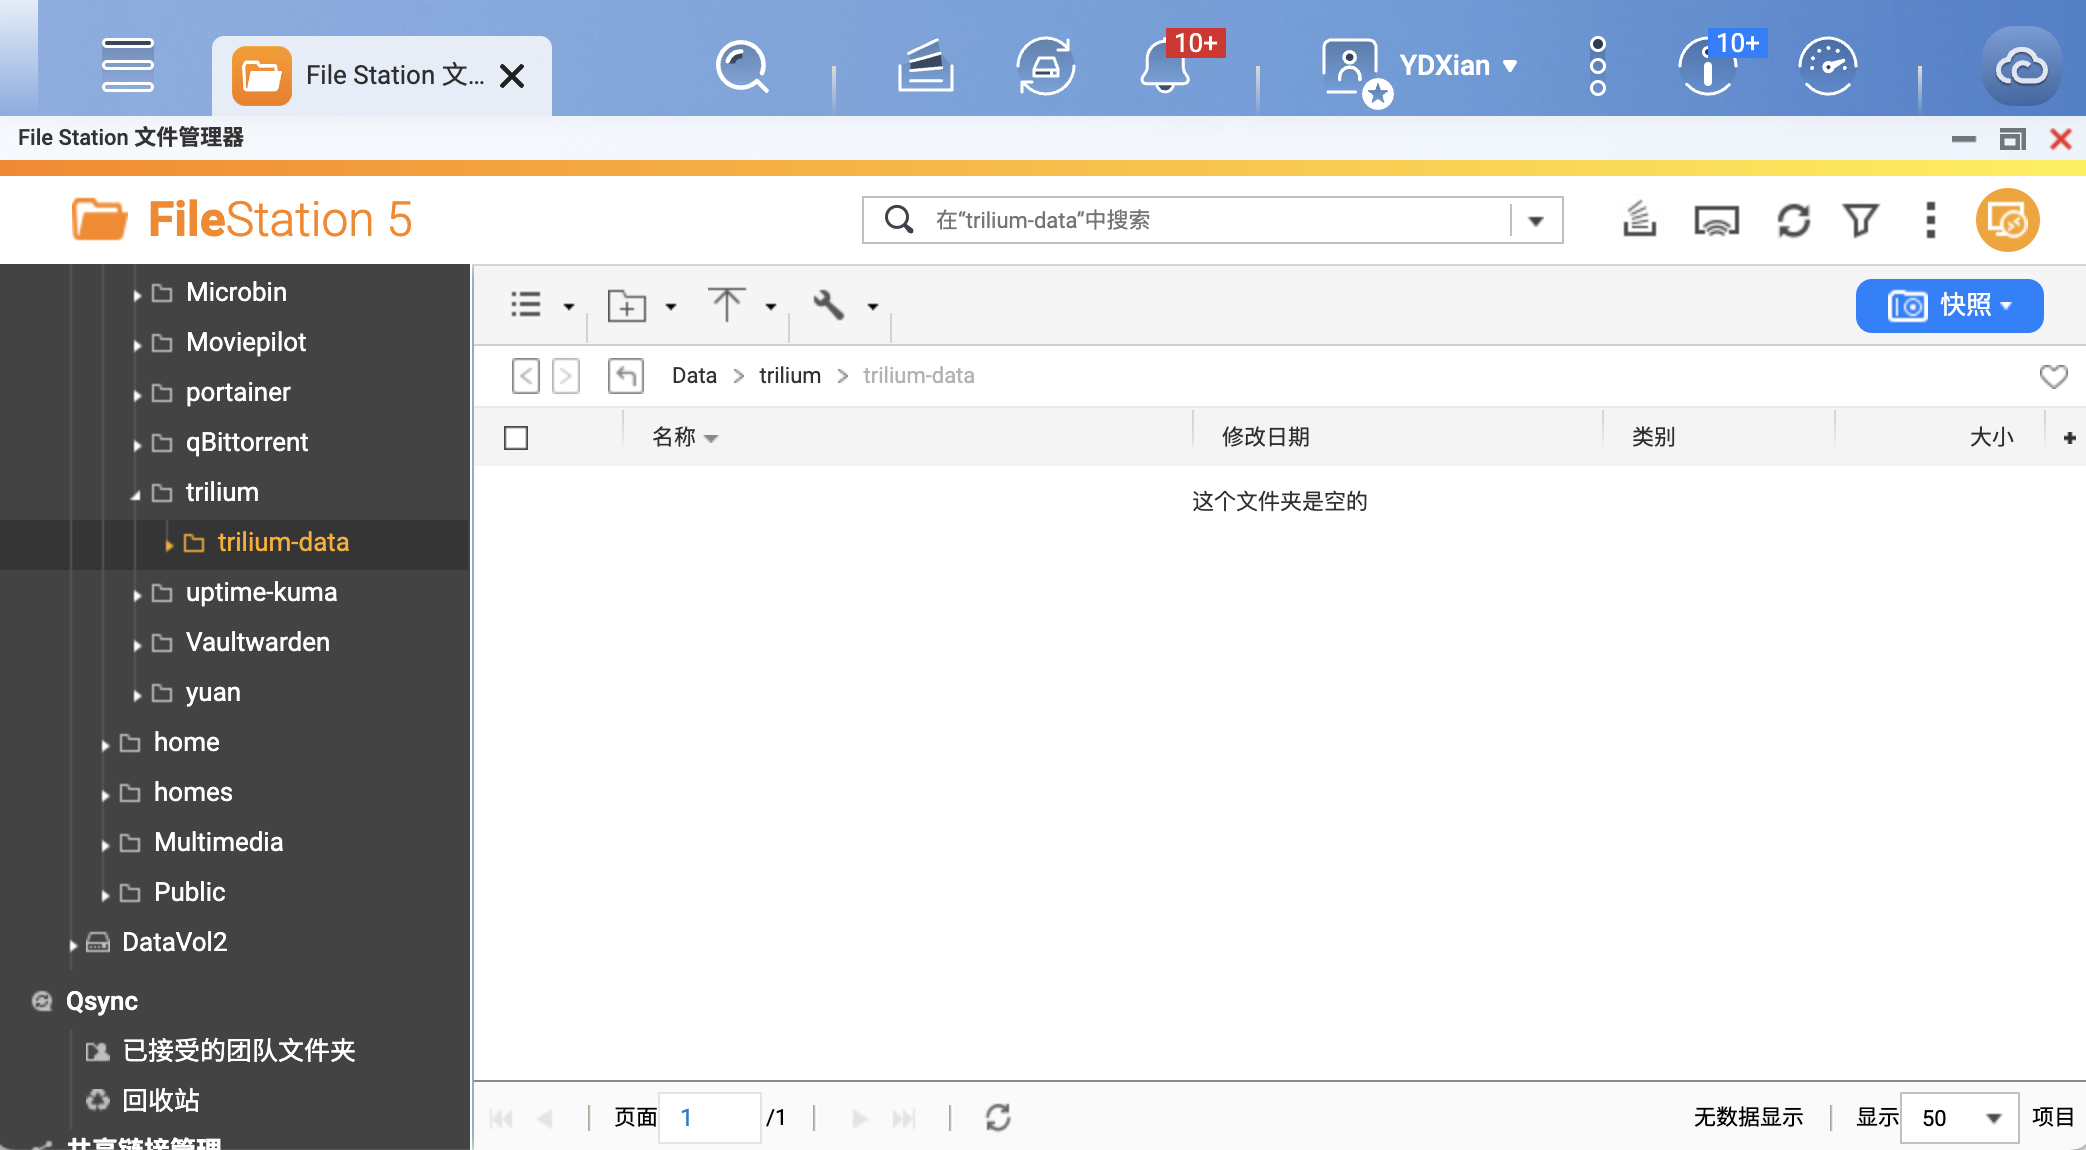Expand the advanced search dropdown arrow
This screenshot has height=1150, width=2086.
pos(1536,221)
